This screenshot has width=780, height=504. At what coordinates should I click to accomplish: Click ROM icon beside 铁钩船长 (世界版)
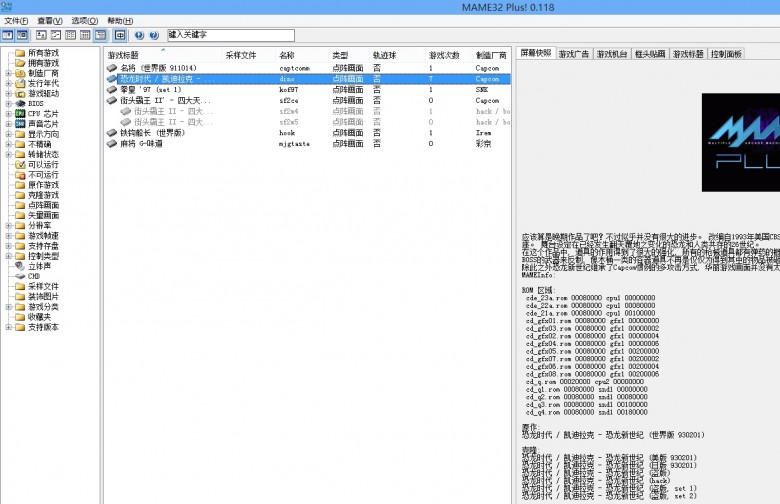point(112,133)
